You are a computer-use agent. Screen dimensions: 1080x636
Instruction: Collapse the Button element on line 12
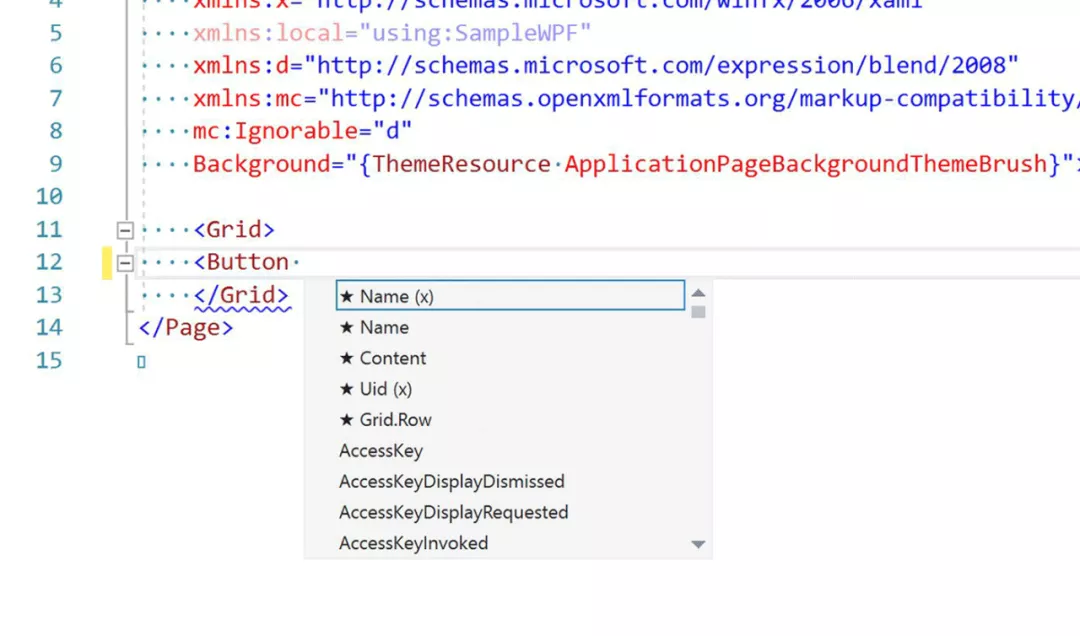tap(125, 263)
